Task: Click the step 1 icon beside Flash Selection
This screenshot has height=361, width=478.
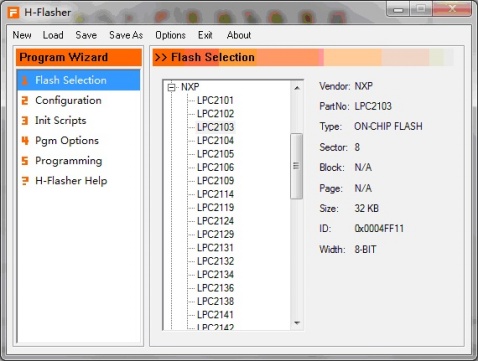Action: pyautogui.click(x=25, y=80)
